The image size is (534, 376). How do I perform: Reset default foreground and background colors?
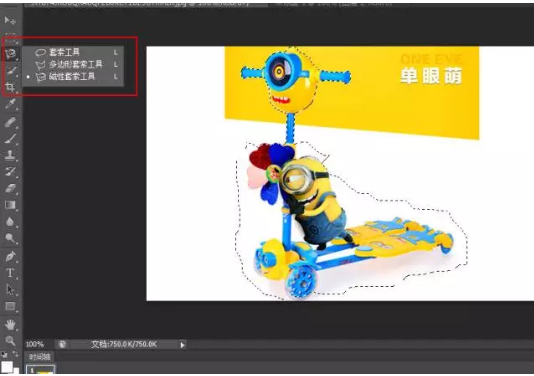[4, 354]
